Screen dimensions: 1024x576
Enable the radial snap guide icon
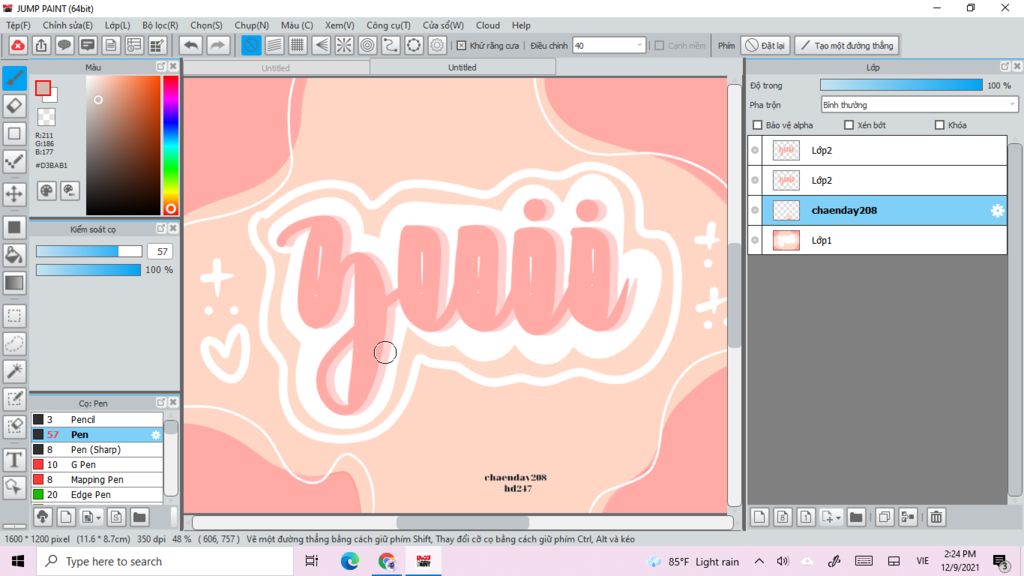click(x=344, y=45)
